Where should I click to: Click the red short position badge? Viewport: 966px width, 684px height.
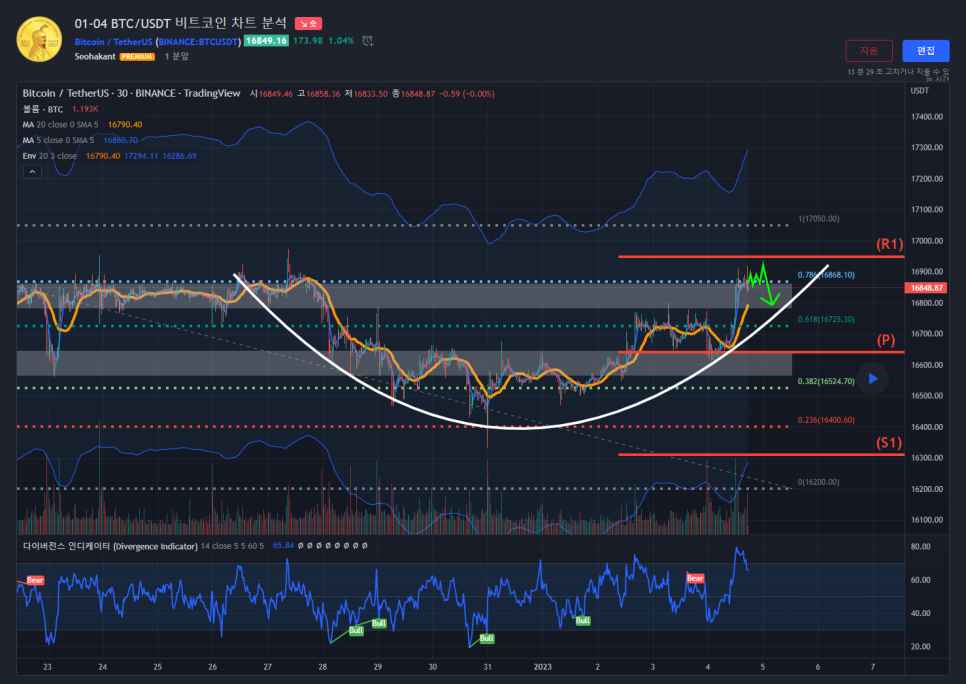click(308, 23)
